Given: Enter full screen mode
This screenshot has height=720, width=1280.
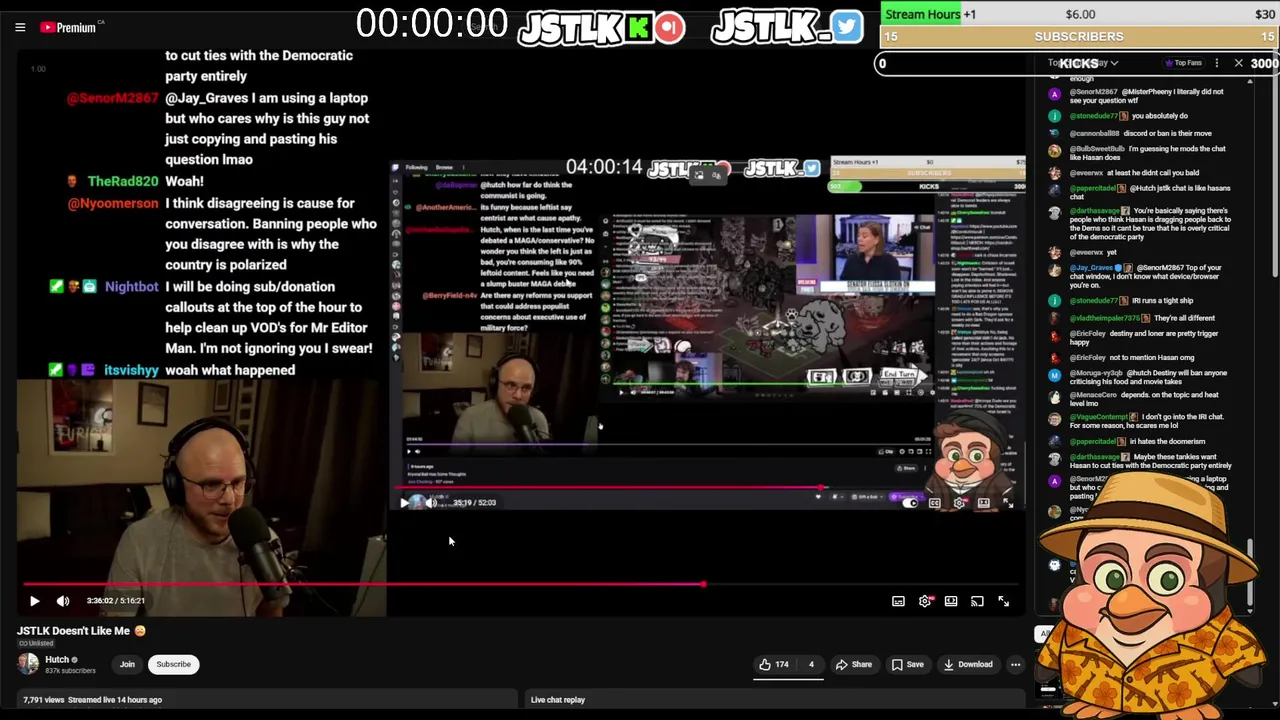Looking at the screenshot, I should pyautogui.click(x=1003, y=601).
